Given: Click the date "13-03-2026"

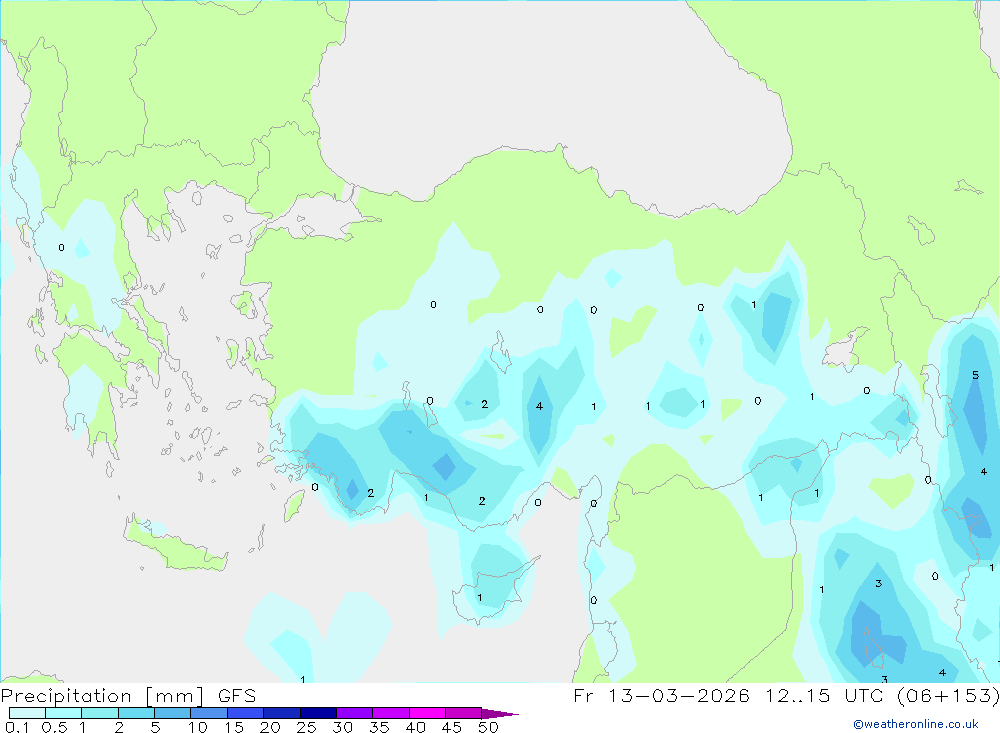Looking at the screenshot, I should (x=679, y=695).
